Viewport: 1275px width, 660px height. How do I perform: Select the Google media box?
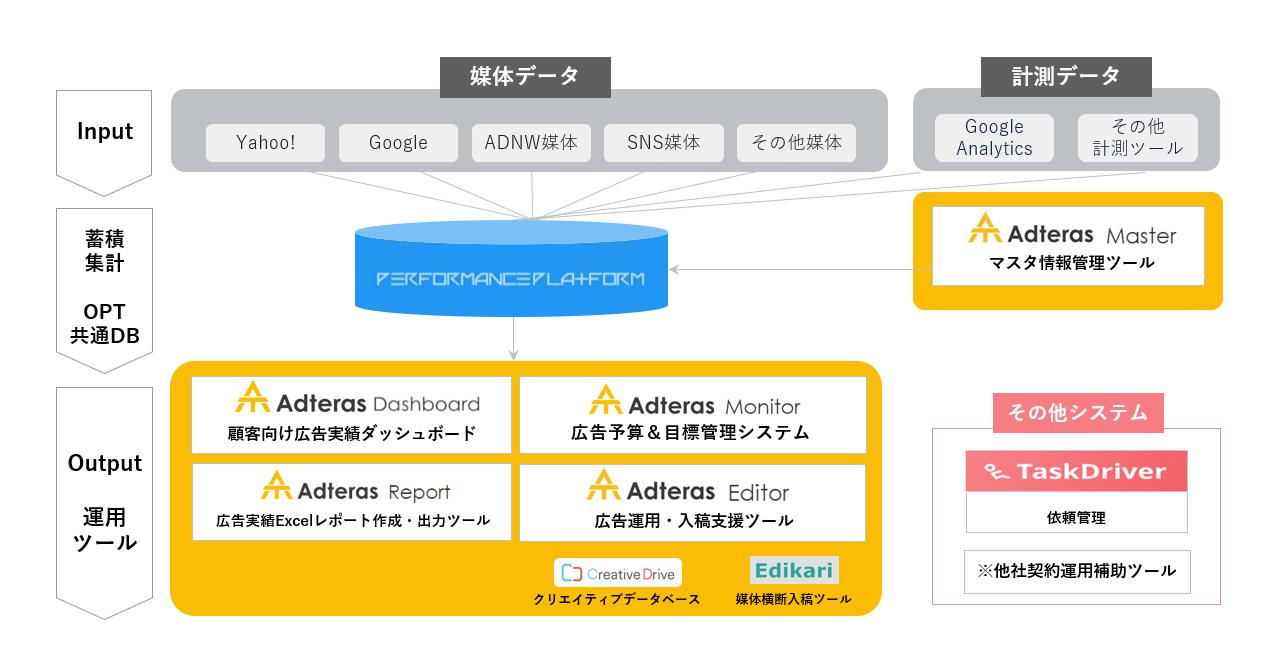tap(398, 142)
